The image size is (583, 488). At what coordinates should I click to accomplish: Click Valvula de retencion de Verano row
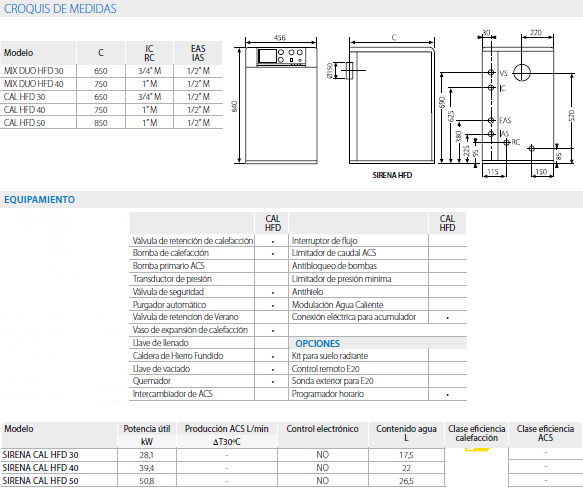coord(209,317)
